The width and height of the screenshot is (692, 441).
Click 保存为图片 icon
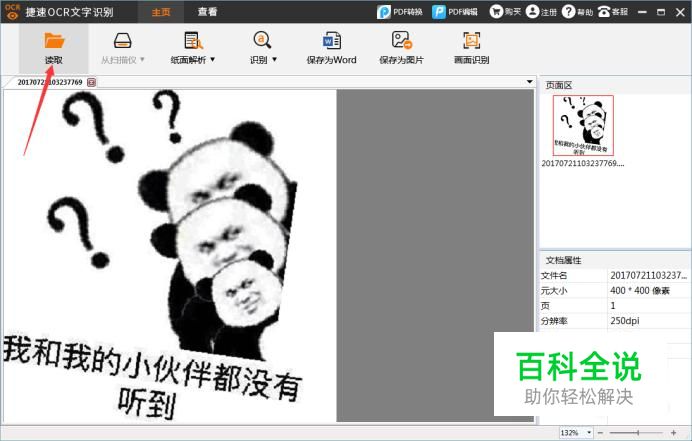[402, 40]
